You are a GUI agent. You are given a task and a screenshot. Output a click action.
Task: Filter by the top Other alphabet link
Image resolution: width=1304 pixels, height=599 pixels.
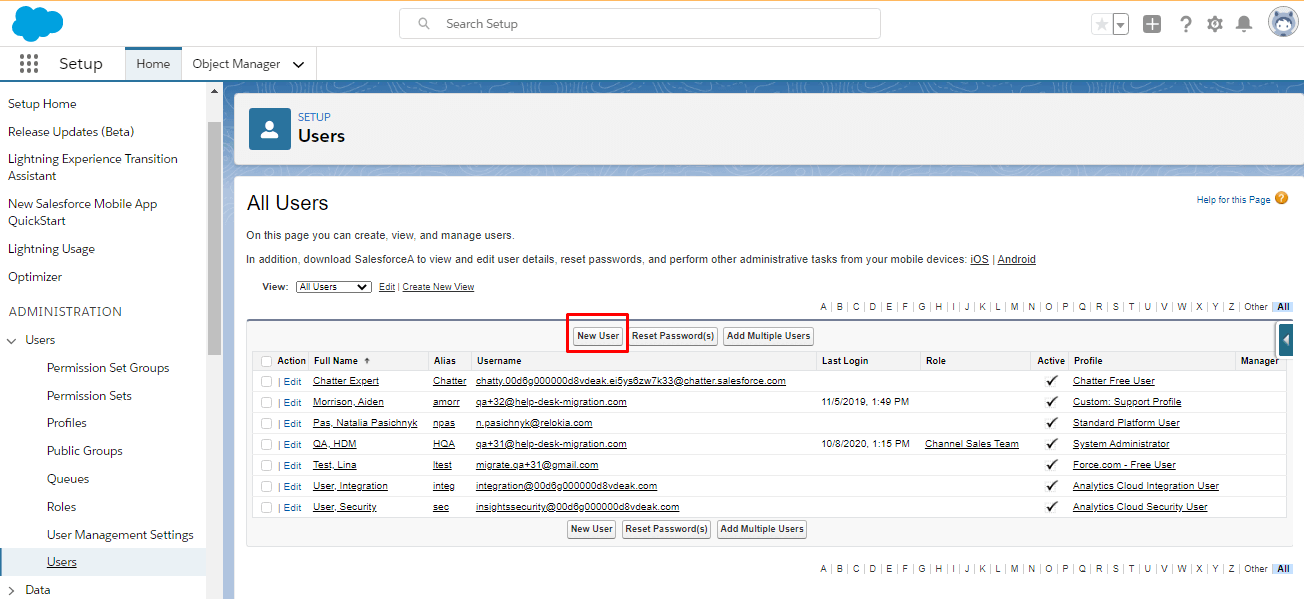click(1256, 307)
